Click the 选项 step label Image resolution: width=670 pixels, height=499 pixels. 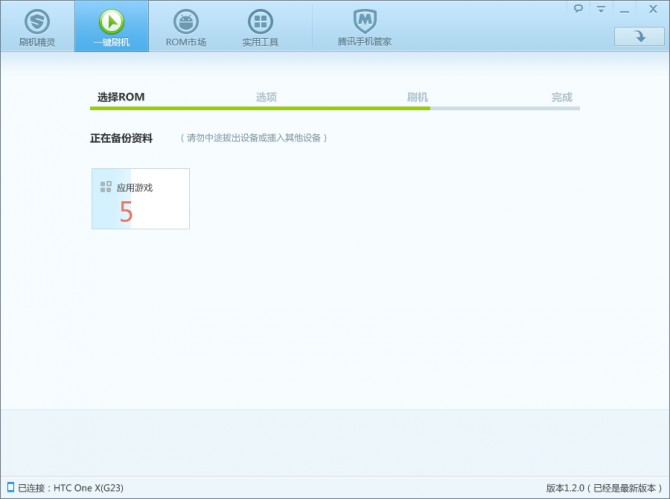(266, 97)
